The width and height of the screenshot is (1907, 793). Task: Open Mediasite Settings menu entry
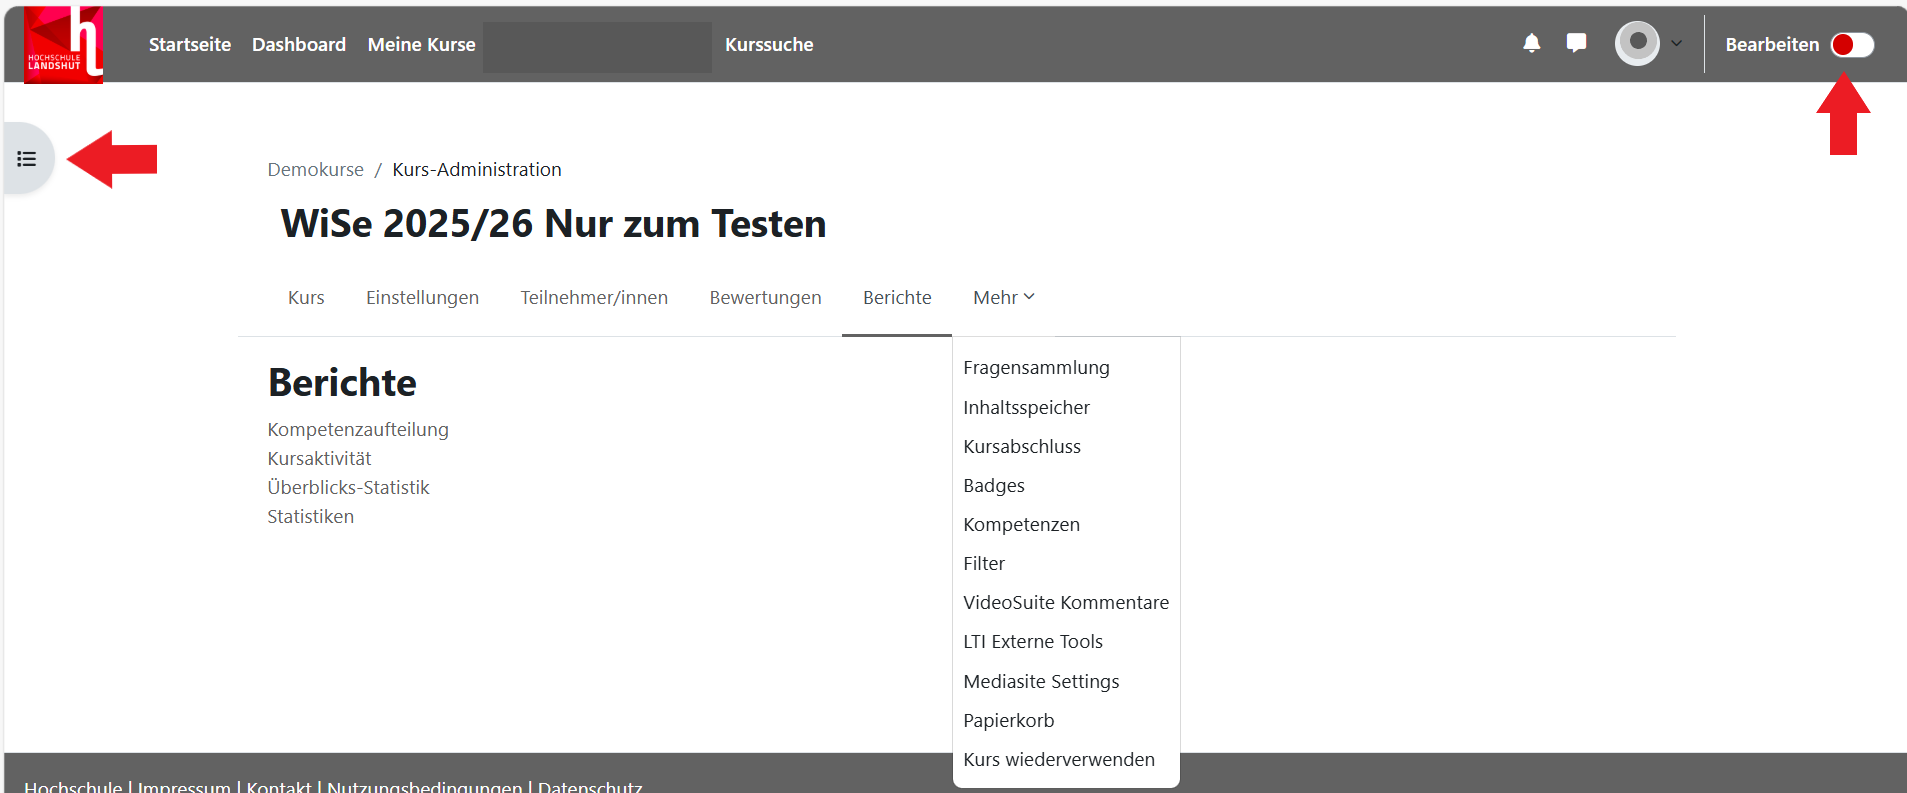click(x=1041, y=681)
